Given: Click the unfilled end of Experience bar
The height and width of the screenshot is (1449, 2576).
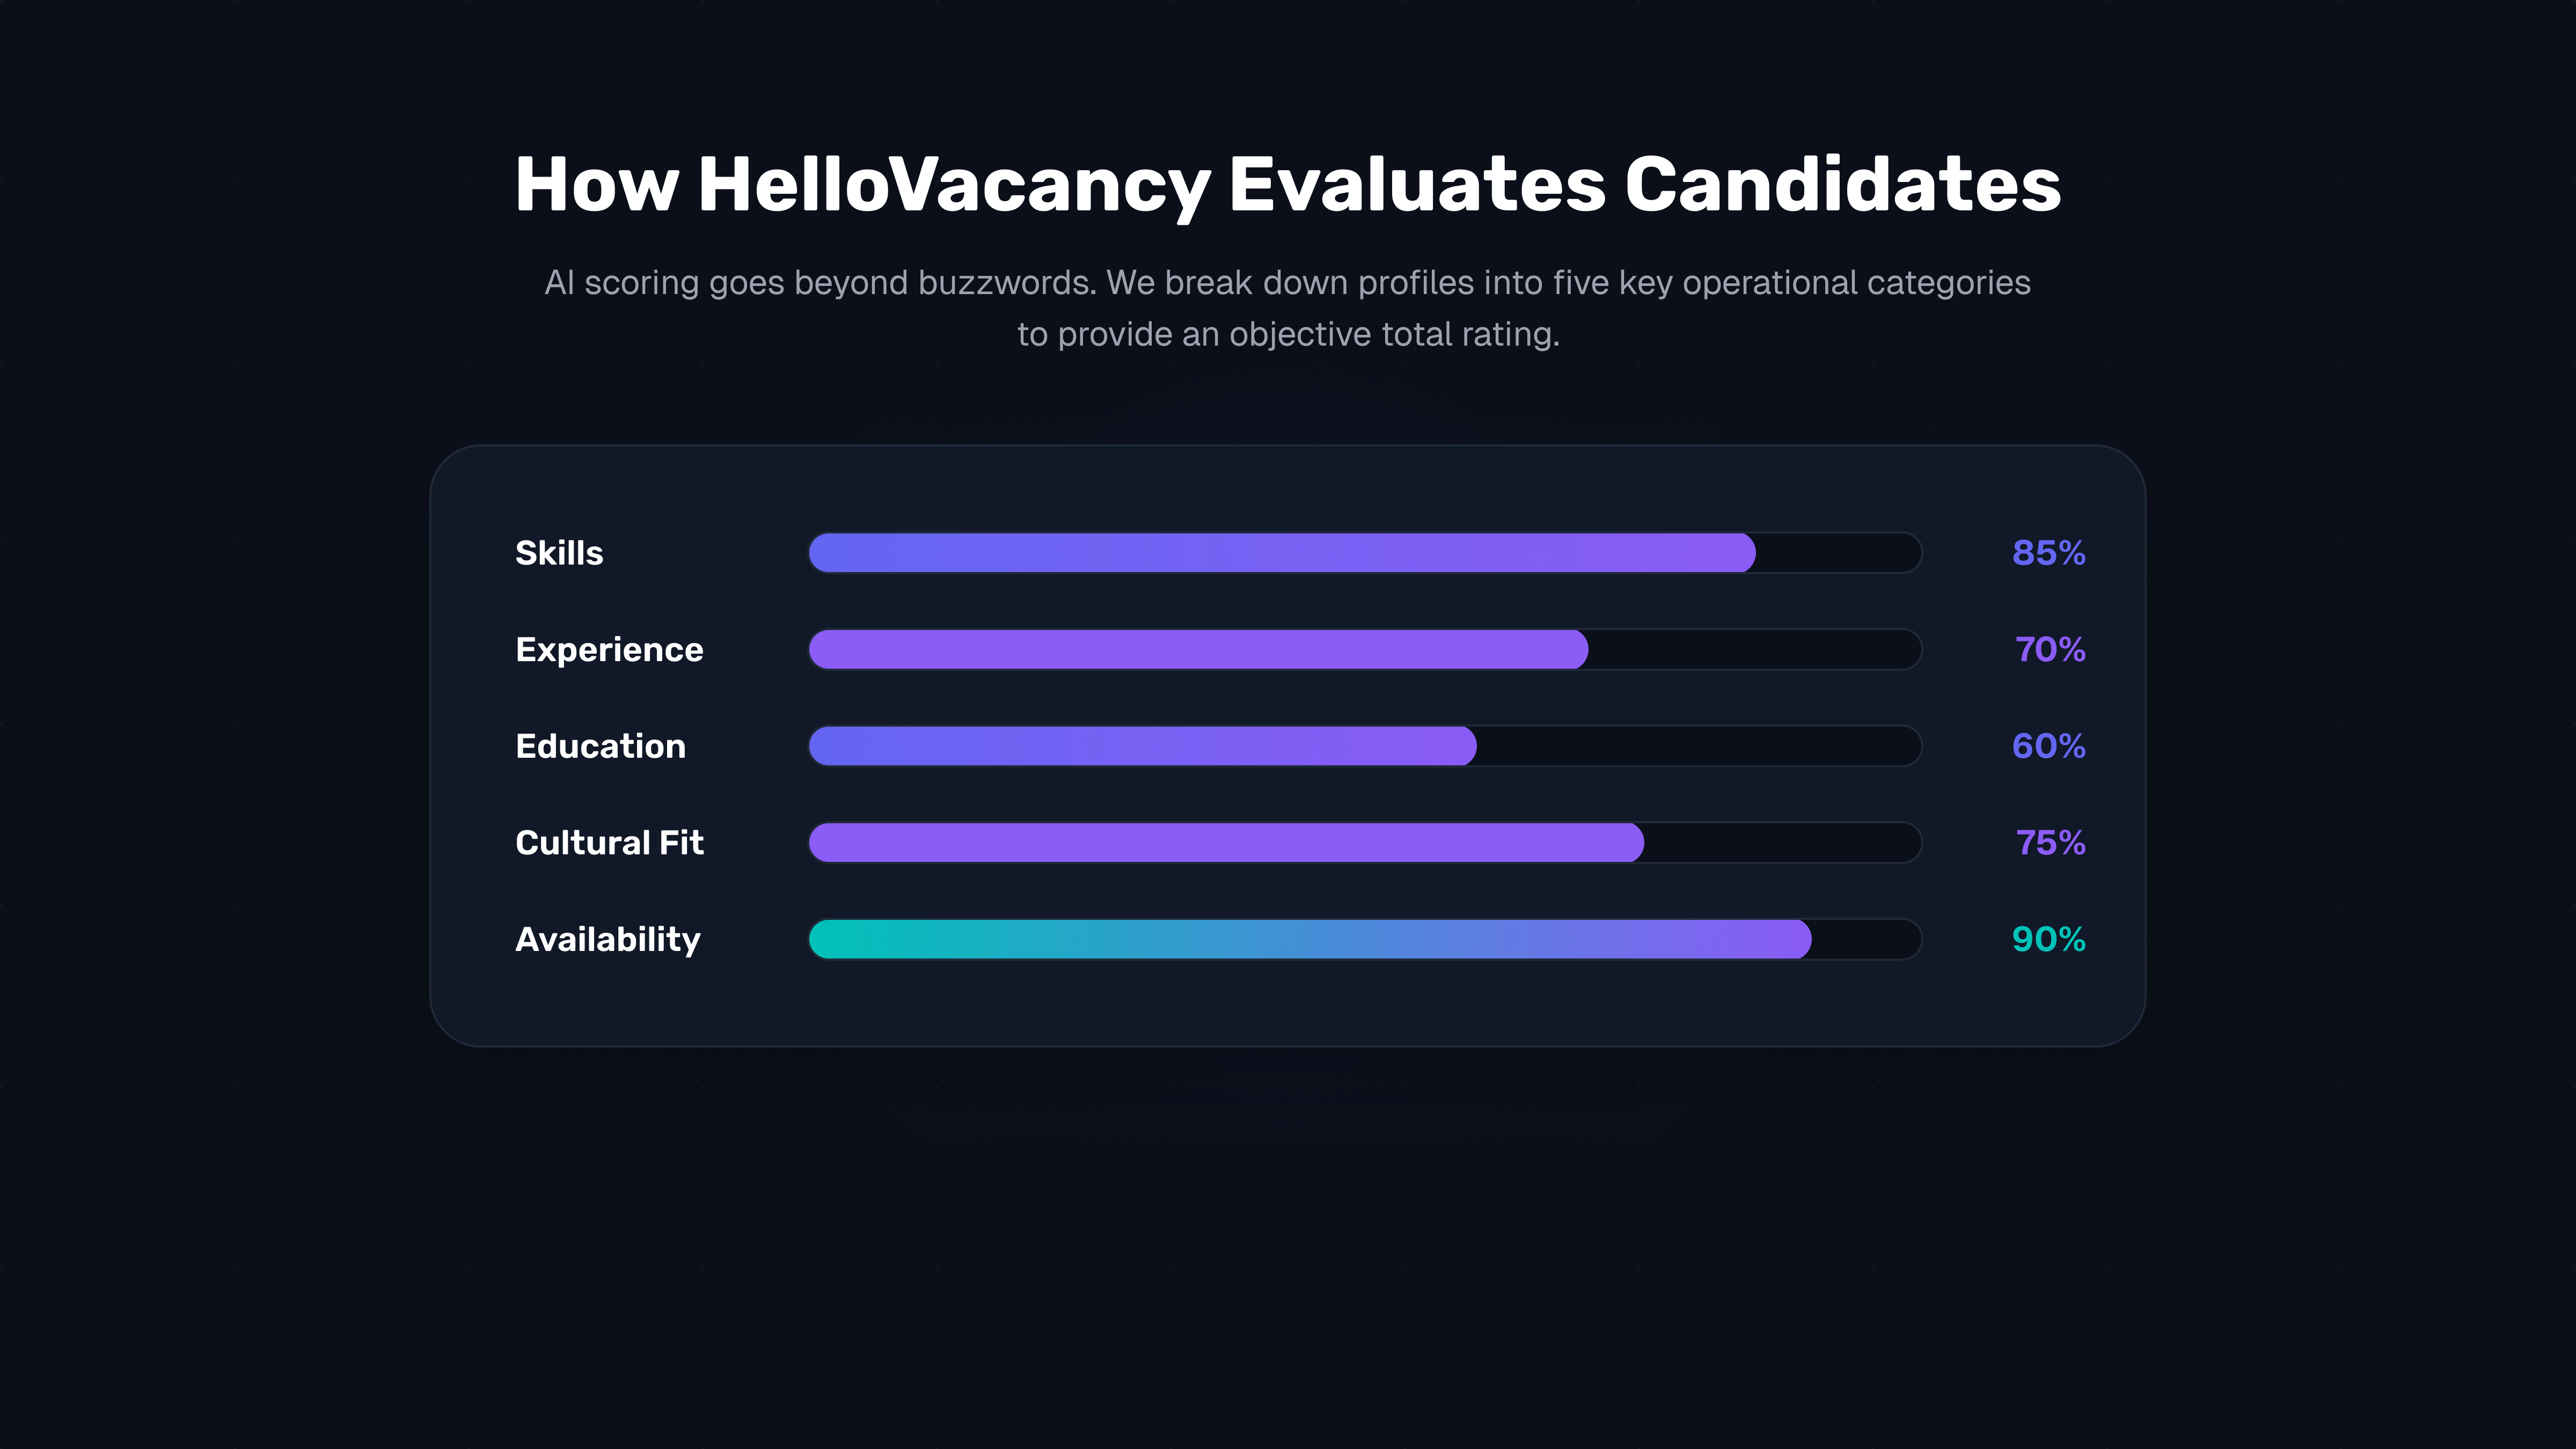Looking at the screenshot, I should [1754, 650].
